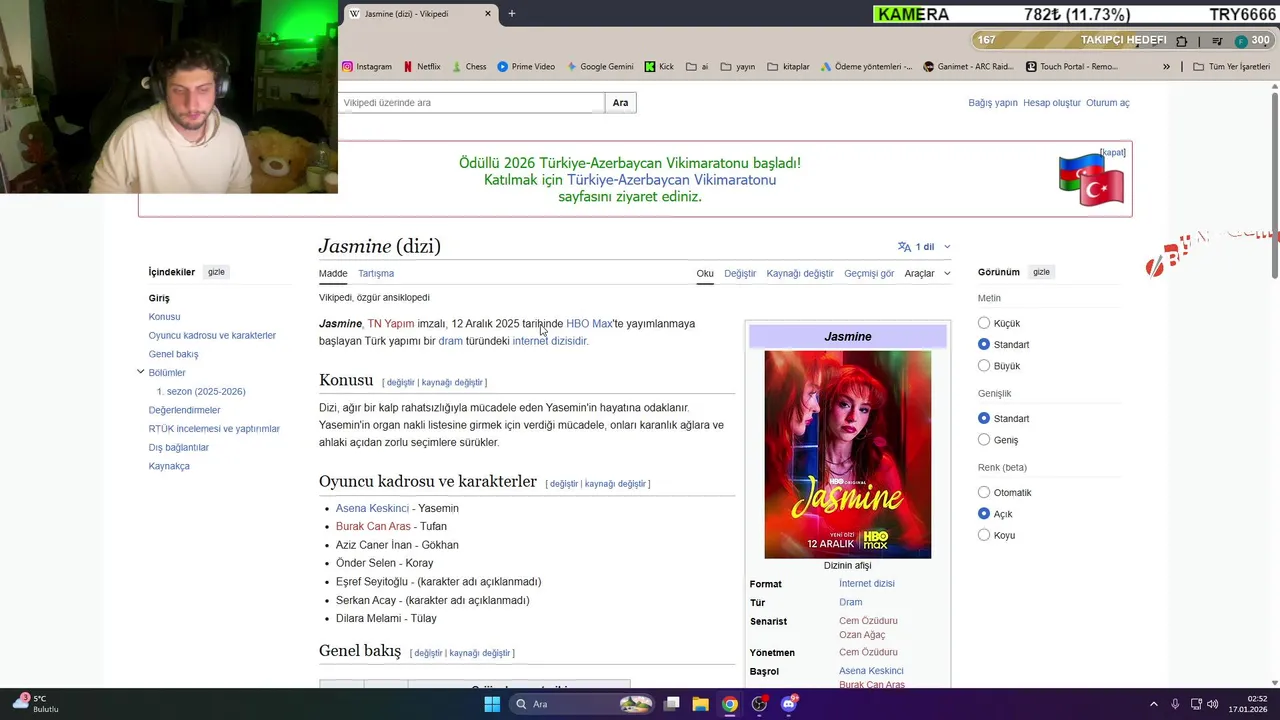Click the Ara search button
1280x720 pixels.
[620, 103]
